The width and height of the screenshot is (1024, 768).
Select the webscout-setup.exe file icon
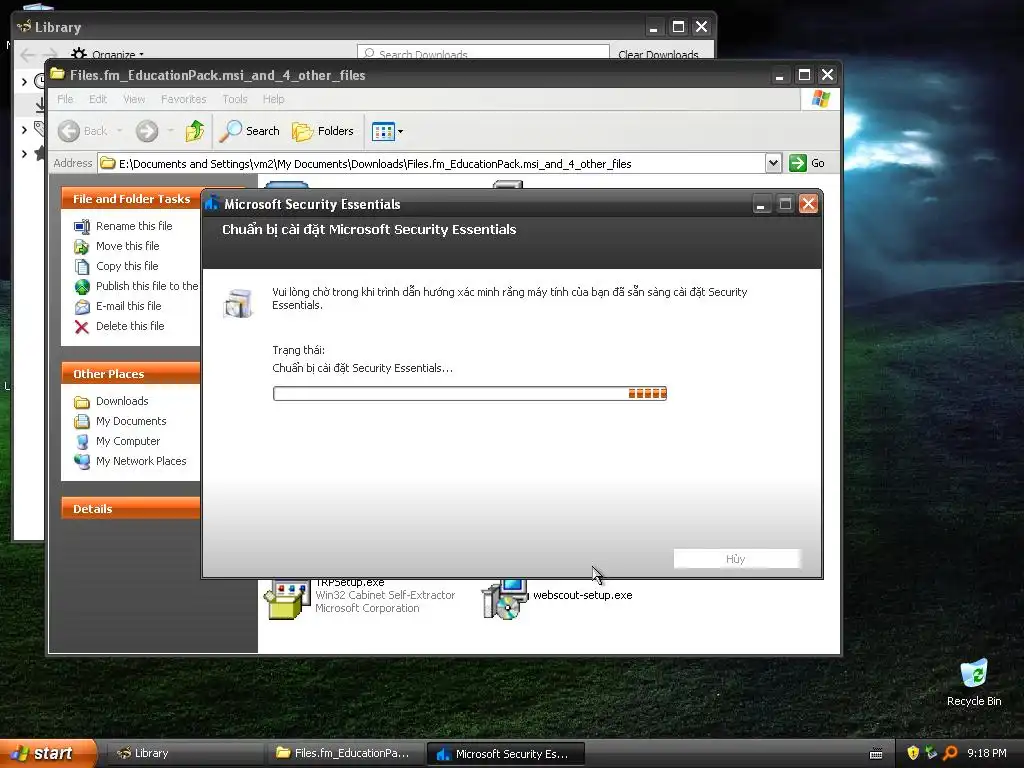coord(504,599)
